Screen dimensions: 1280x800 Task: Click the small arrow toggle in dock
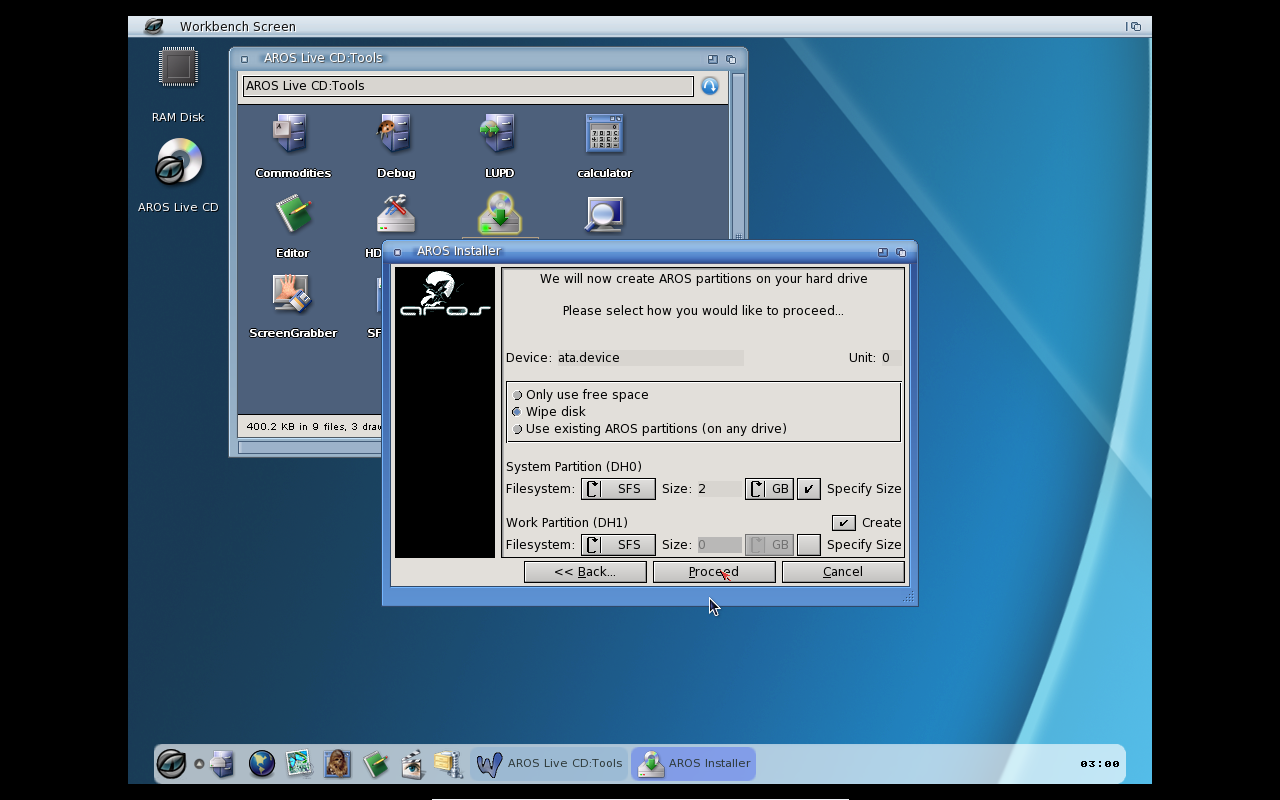pyautogui.click(x=199, y=764)
